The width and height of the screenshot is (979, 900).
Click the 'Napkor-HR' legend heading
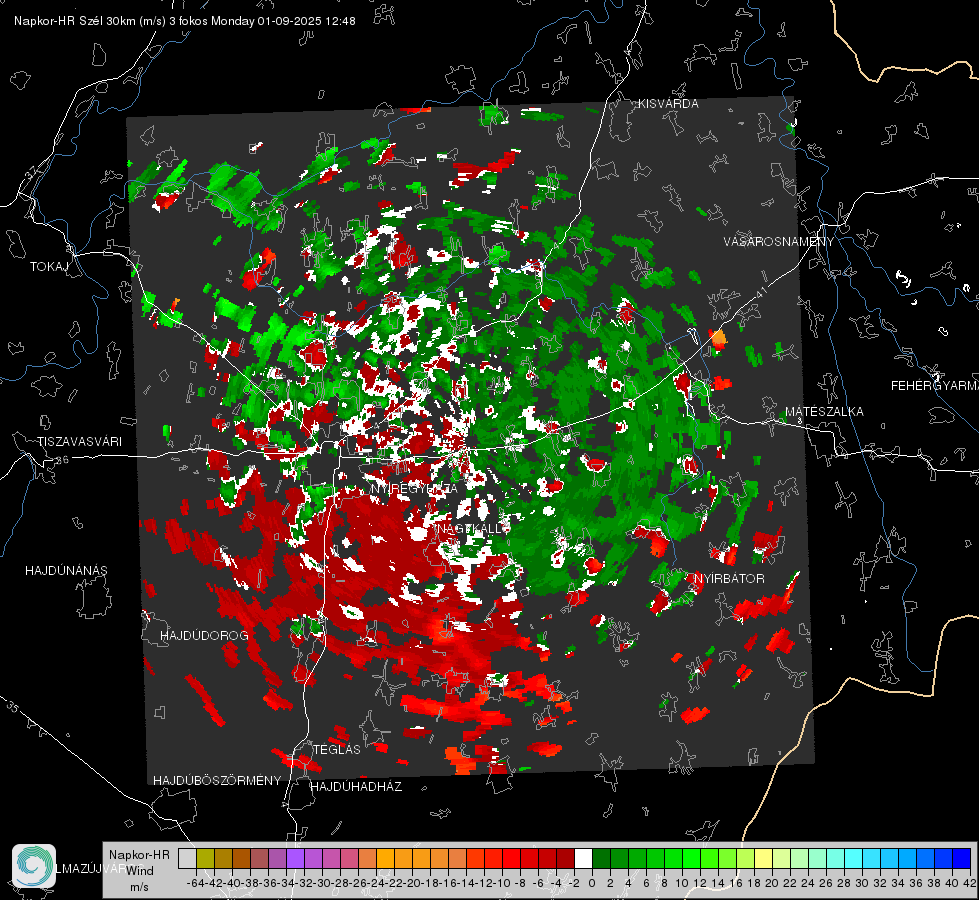click(x=139, y=854)
